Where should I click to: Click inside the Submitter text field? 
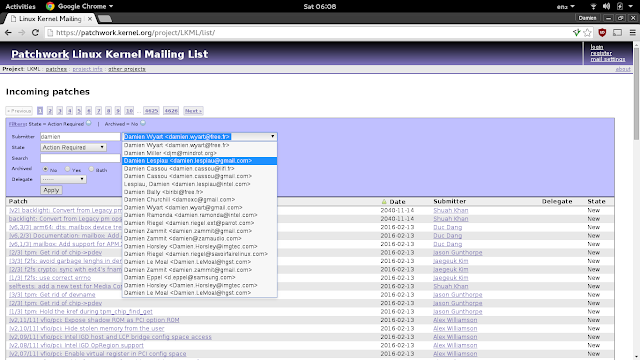[80, 137]
